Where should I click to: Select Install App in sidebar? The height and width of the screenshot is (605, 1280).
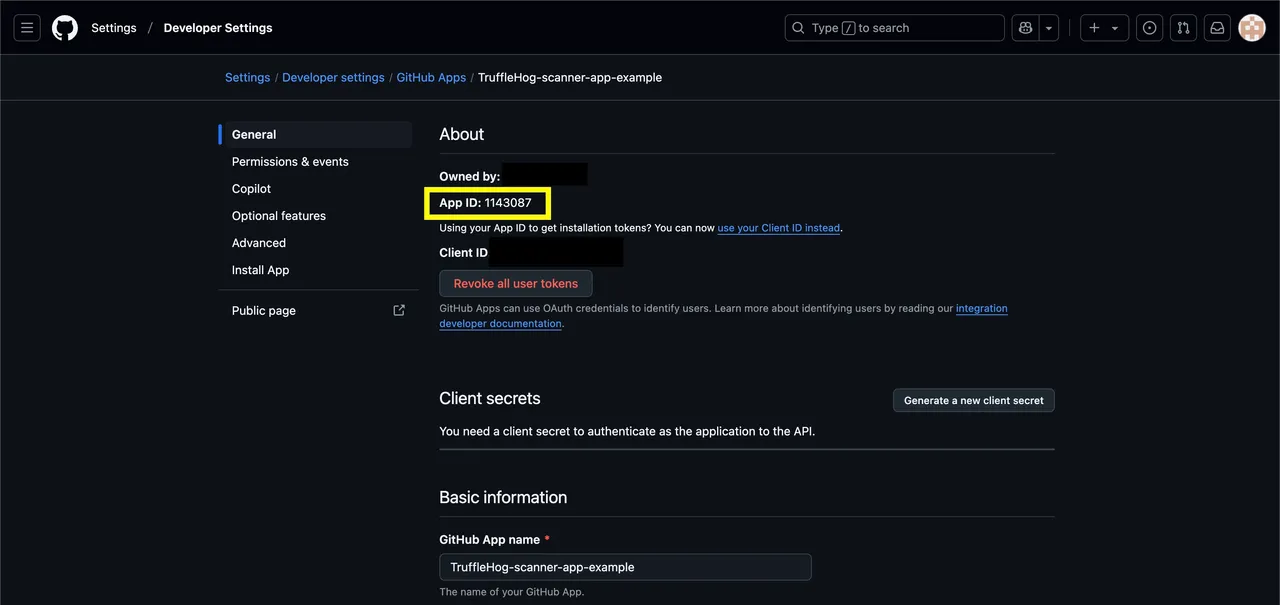[260, 270]
